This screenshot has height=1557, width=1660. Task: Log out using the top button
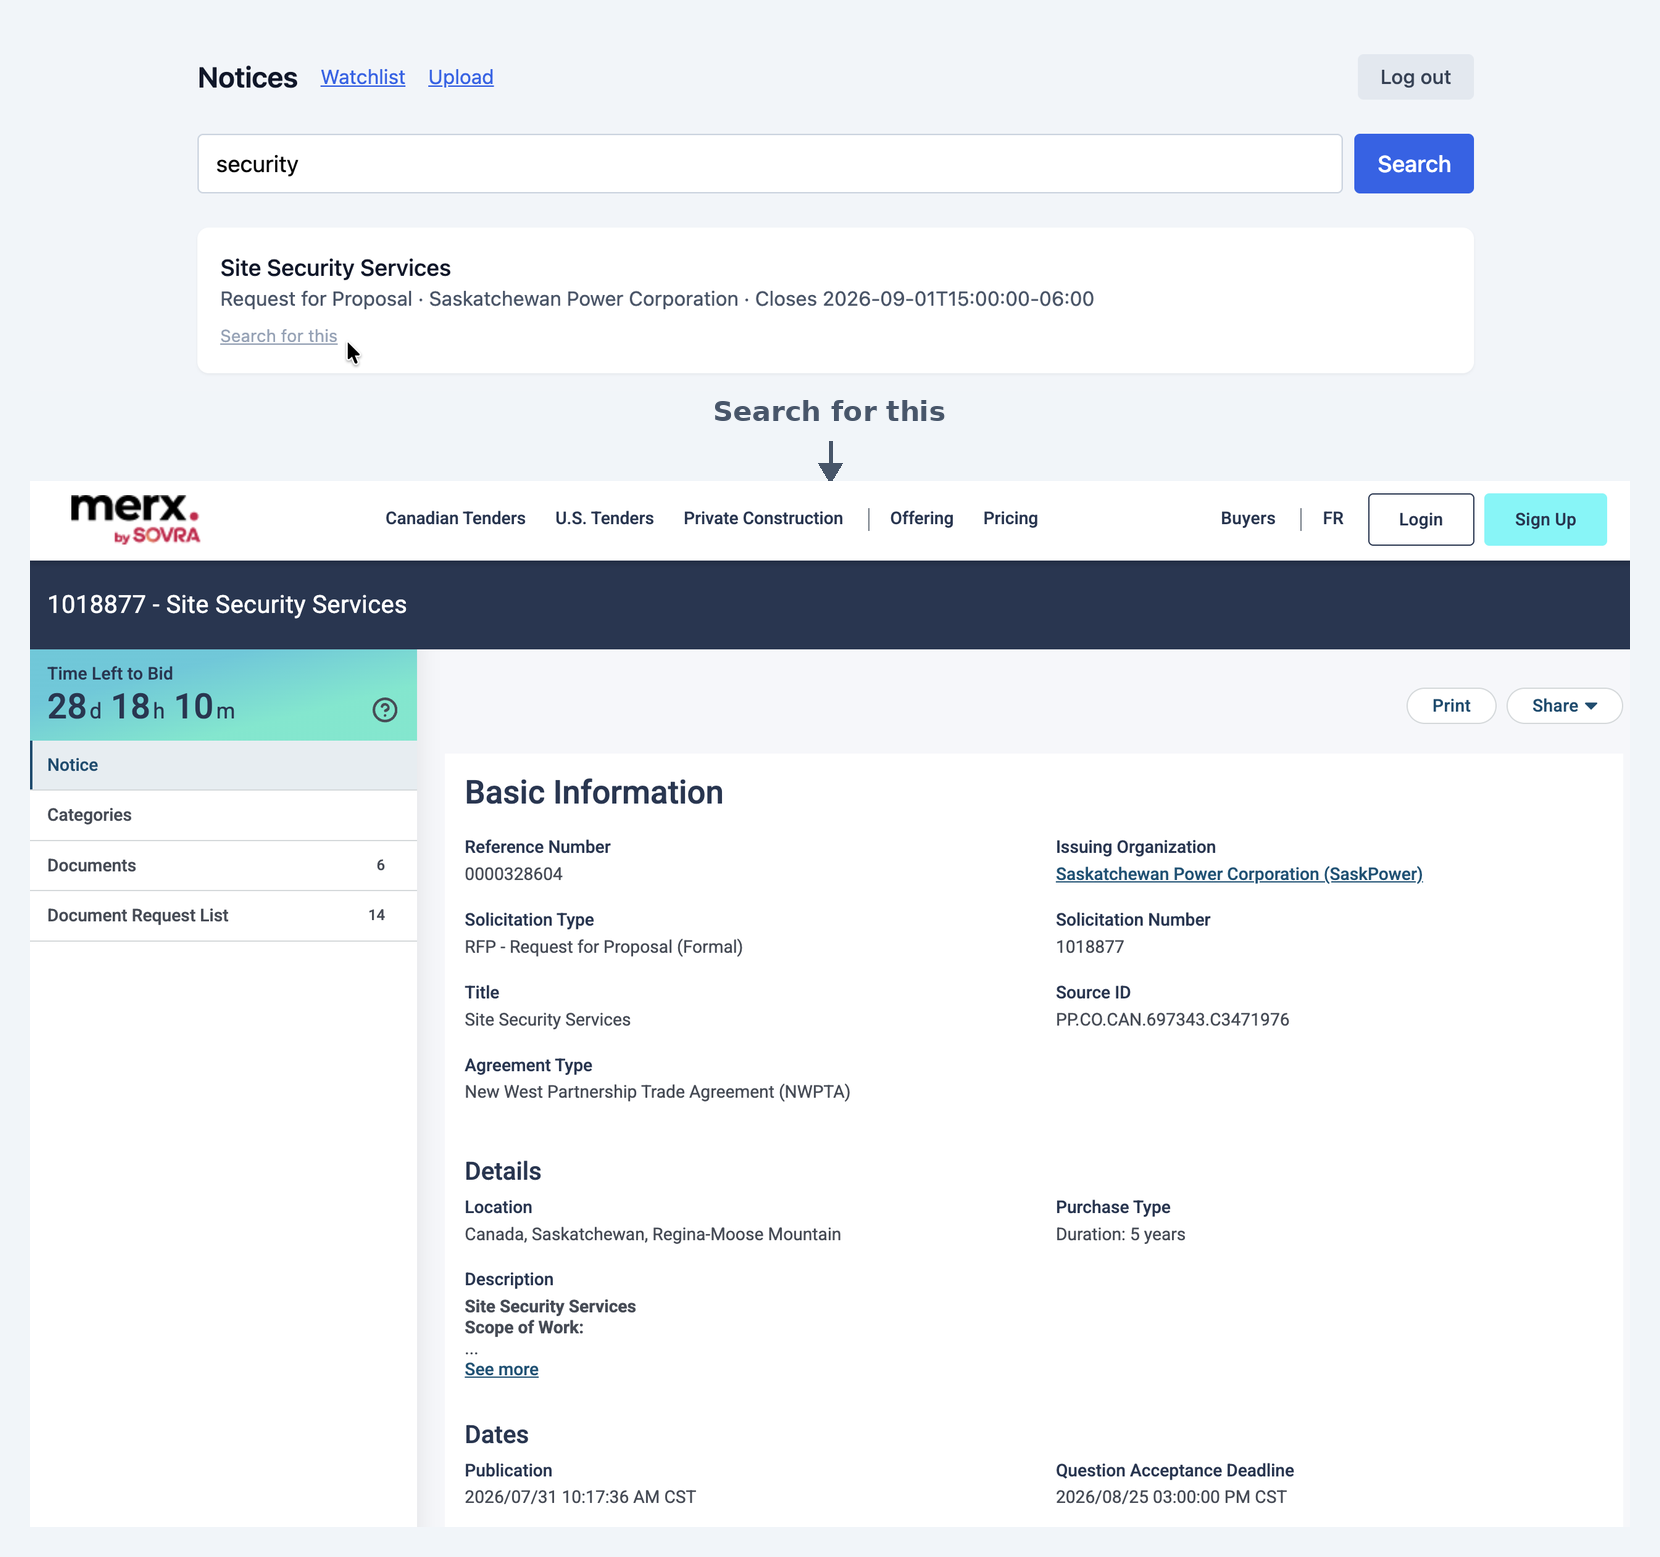tap(1415, 77)
